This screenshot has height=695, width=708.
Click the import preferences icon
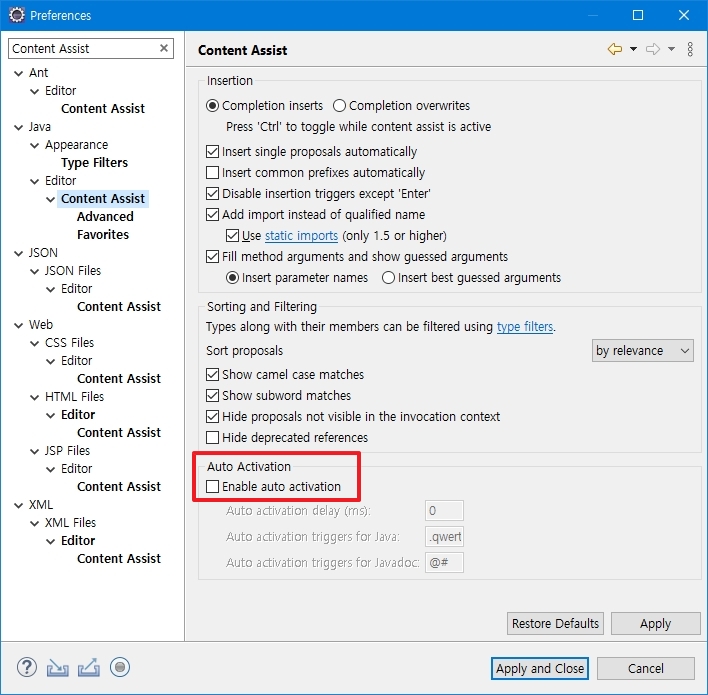[57, 667]
